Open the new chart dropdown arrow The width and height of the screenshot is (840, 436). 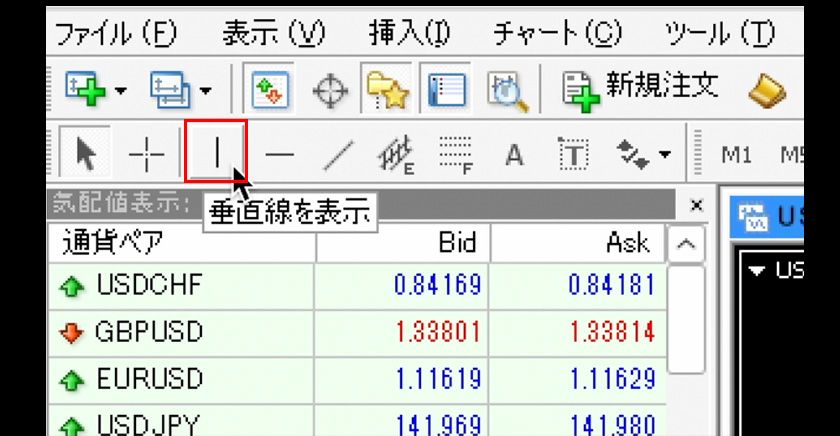(121, 92)
